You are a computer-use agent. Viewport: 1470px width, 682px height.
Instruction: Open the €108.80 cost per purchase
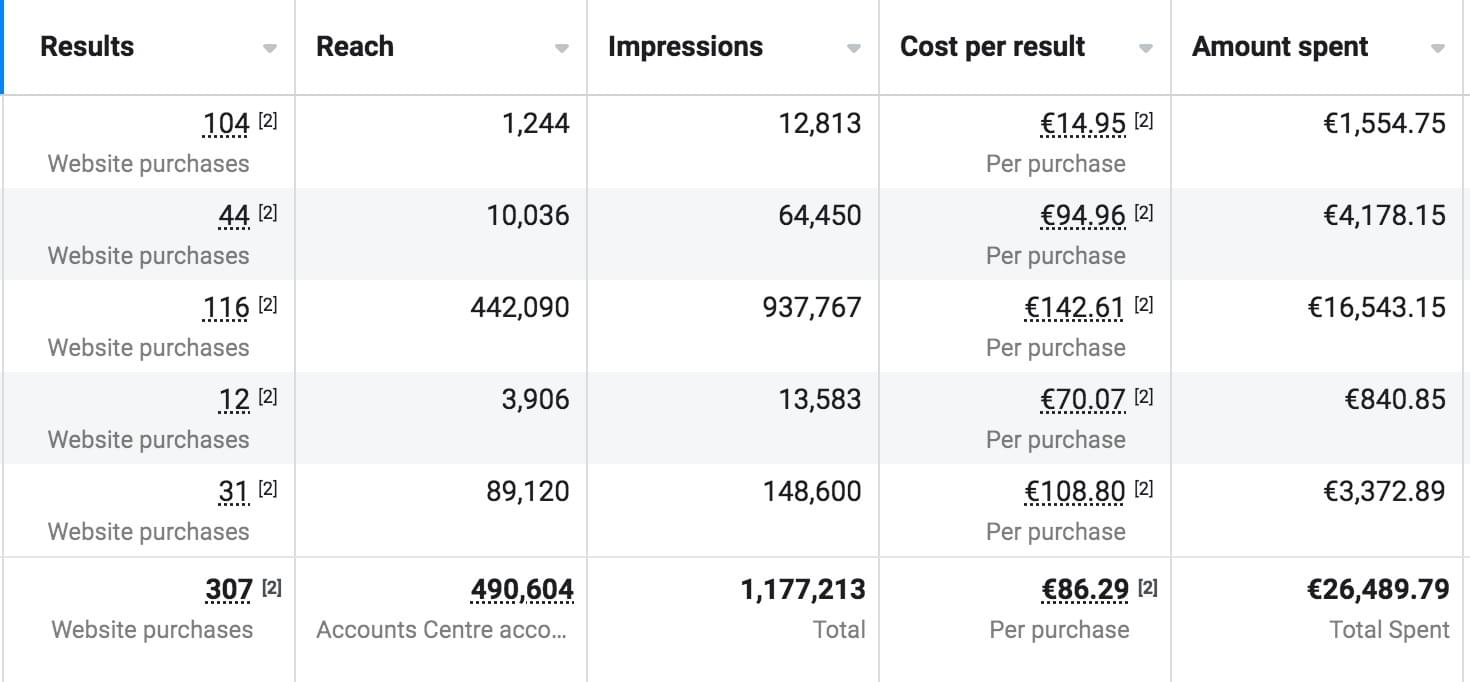click(1074, 492)
